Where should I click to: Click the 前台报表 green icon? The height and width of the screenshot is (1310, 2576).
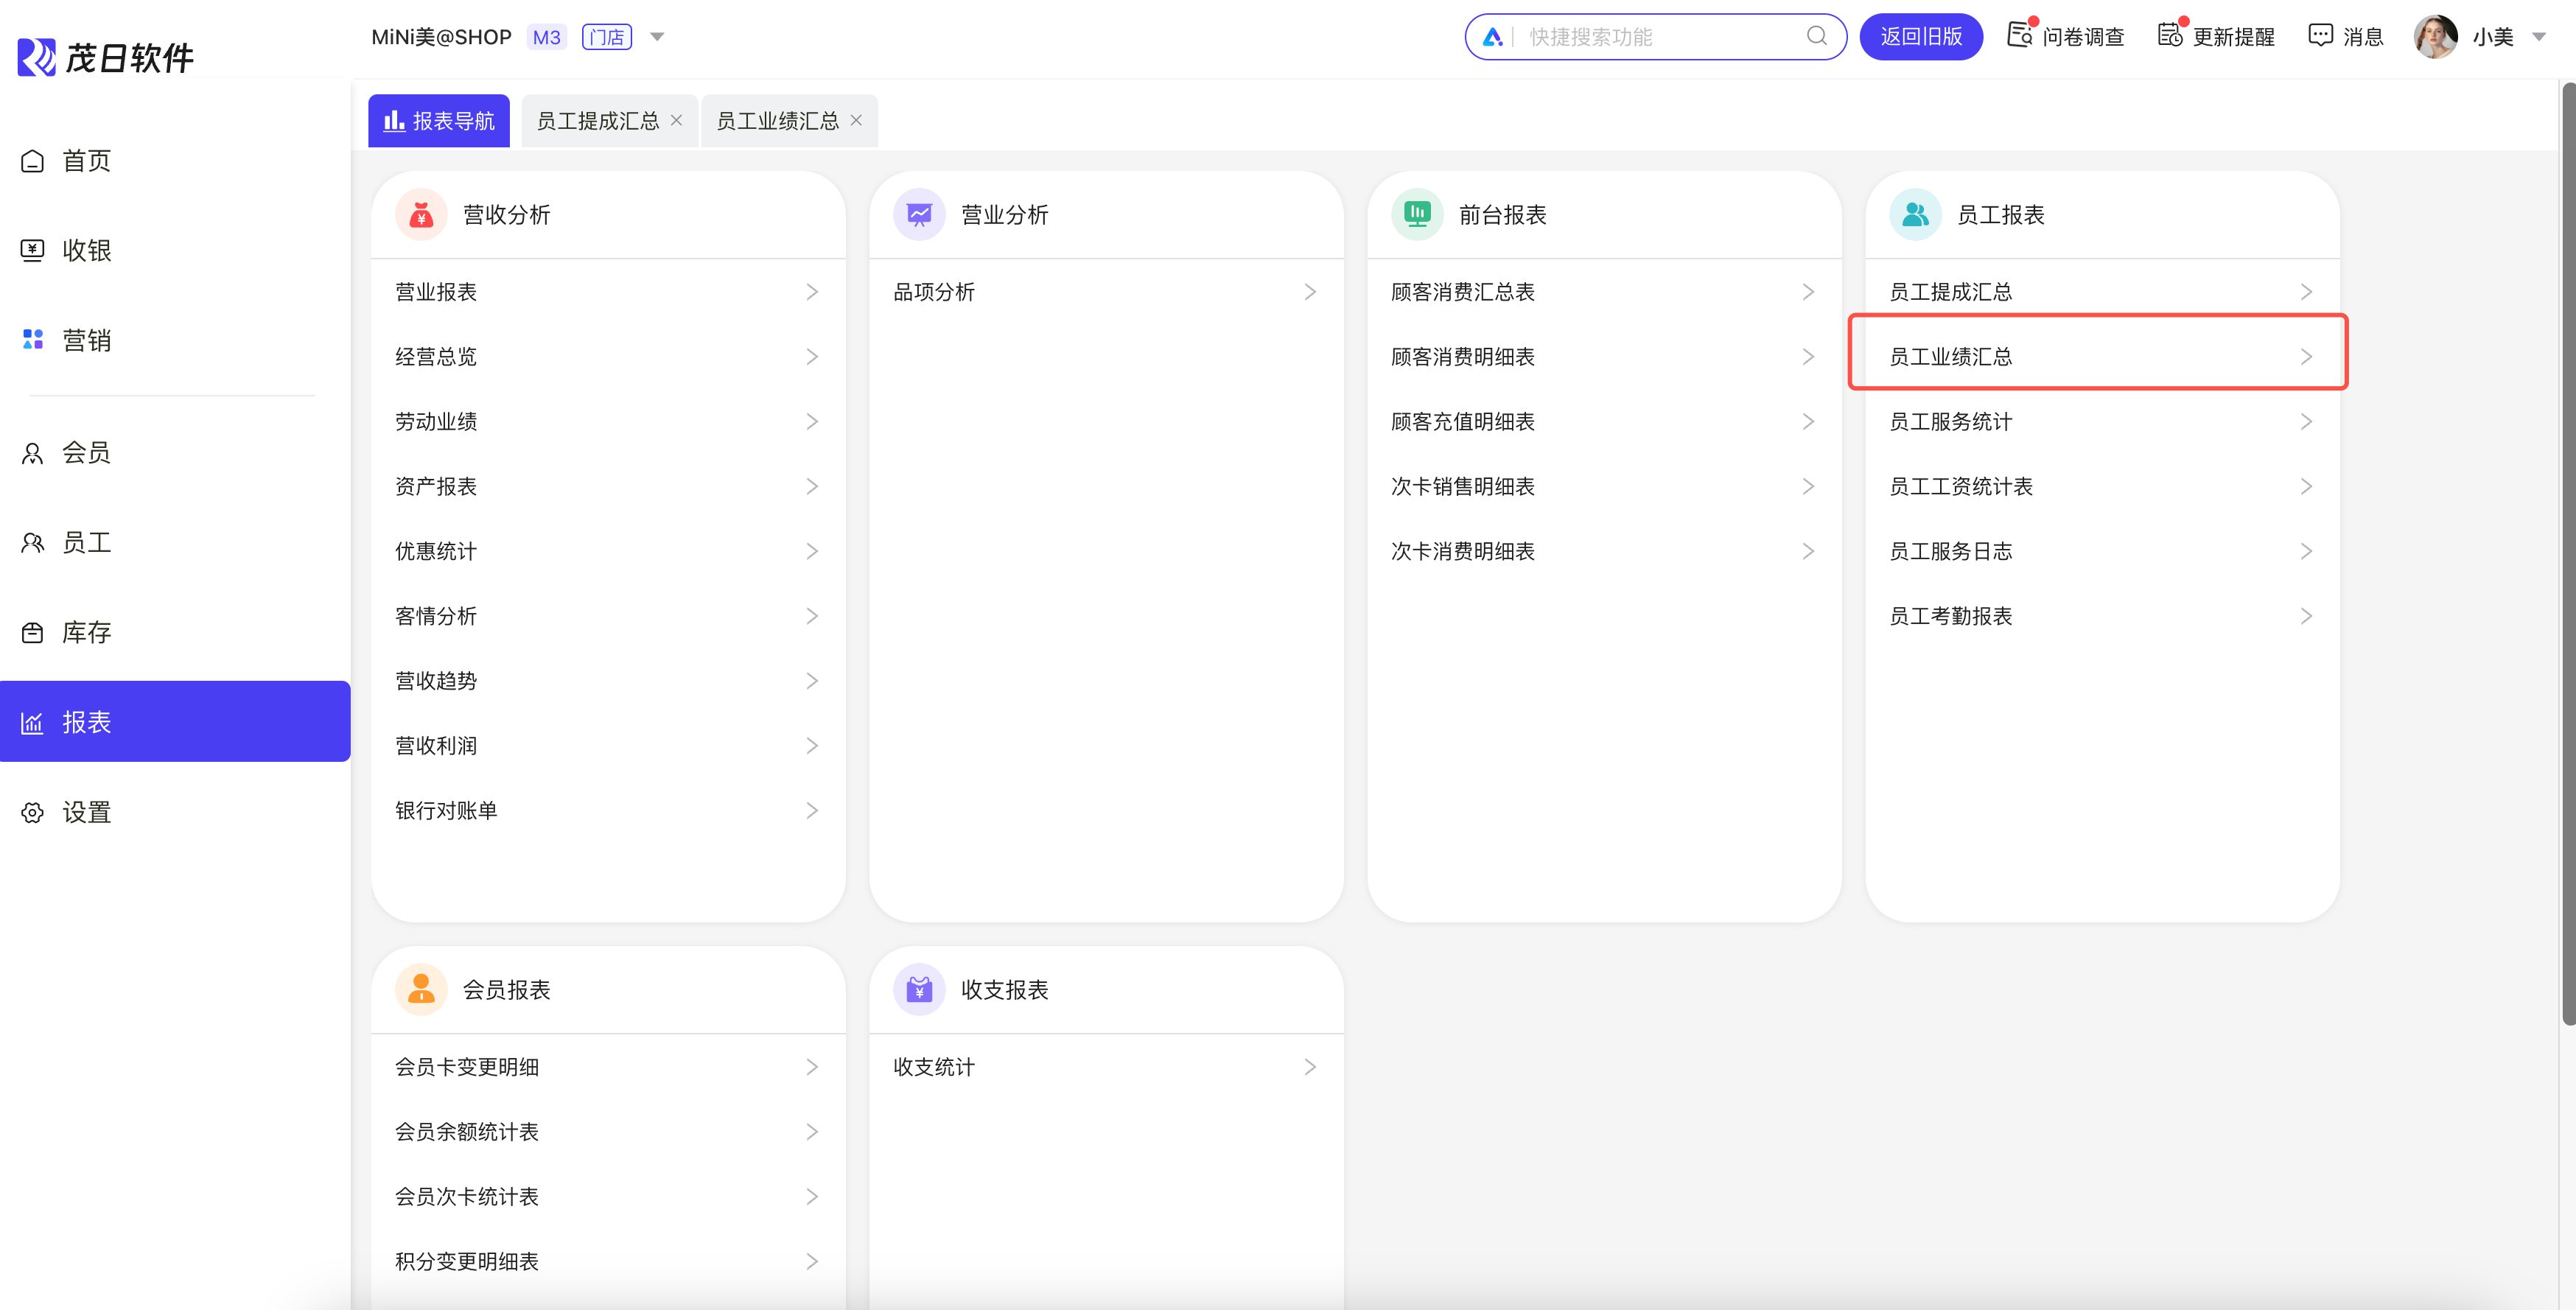[1417, 214]
